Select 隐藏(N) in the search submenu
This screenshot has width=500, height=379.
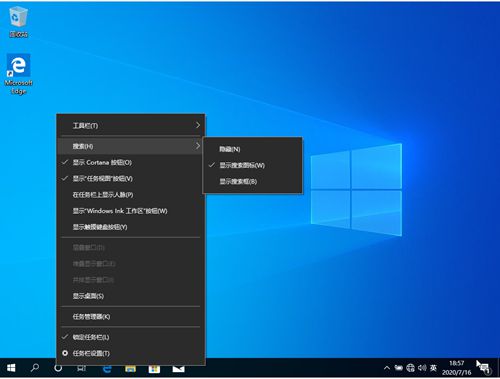pos(253,149)
